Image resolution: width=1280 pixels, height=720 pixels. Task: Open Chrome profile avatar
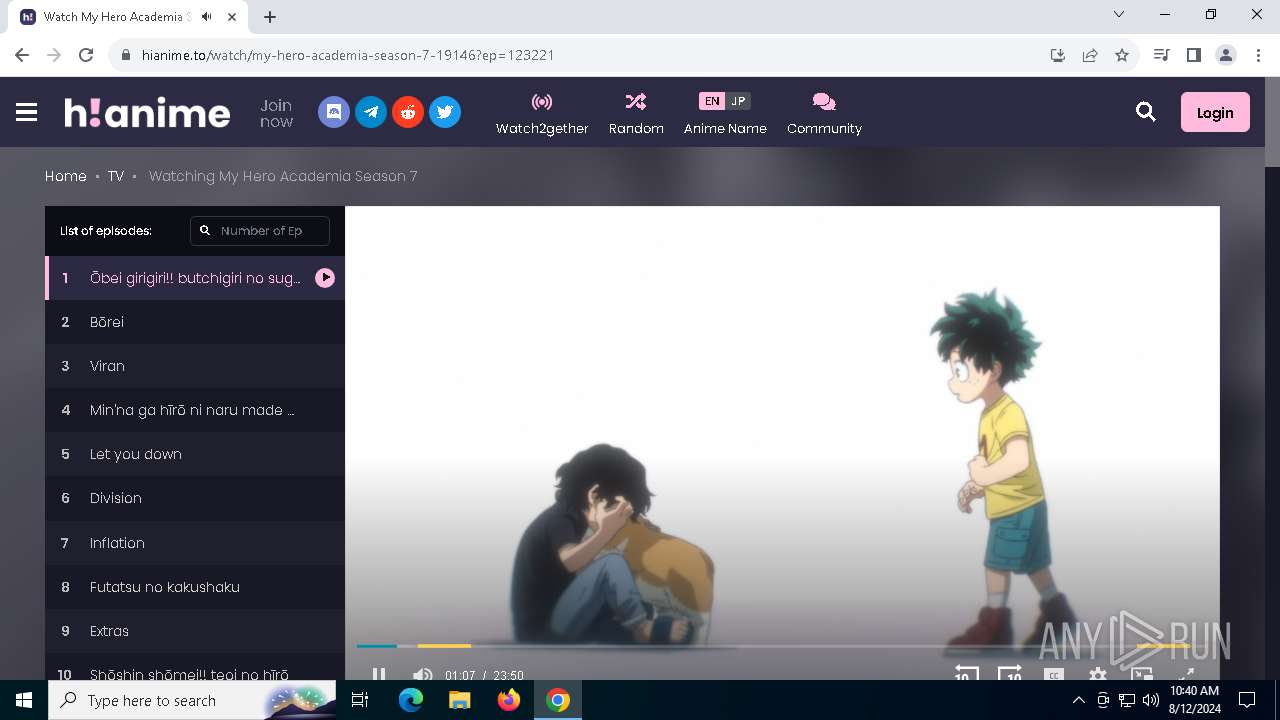(1226, 55)
